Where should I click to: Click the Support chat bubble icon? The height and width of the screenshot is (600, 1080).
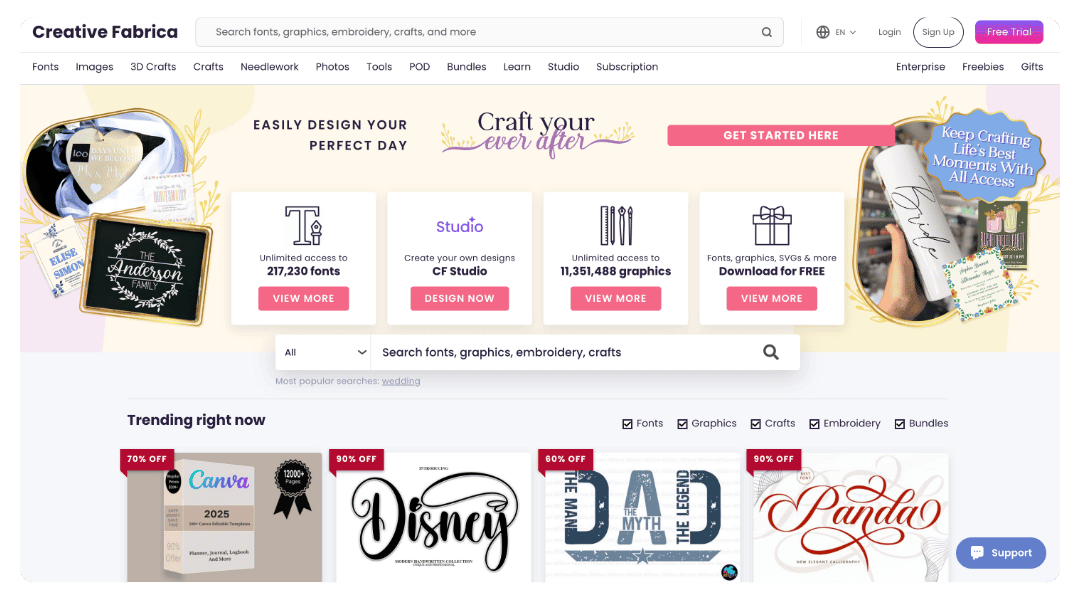click(x=977, y=552)
